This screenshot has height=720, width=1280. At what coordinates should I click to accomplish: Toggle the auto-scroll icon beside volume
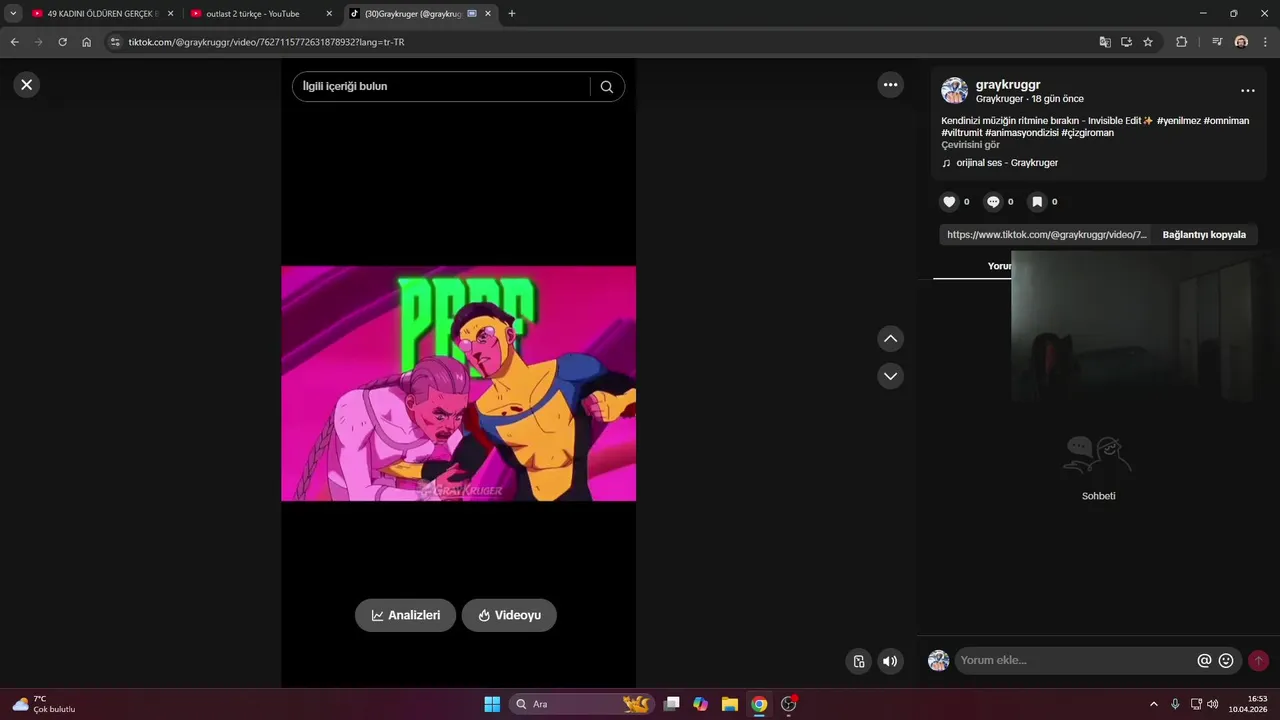[x=858, y=661]
